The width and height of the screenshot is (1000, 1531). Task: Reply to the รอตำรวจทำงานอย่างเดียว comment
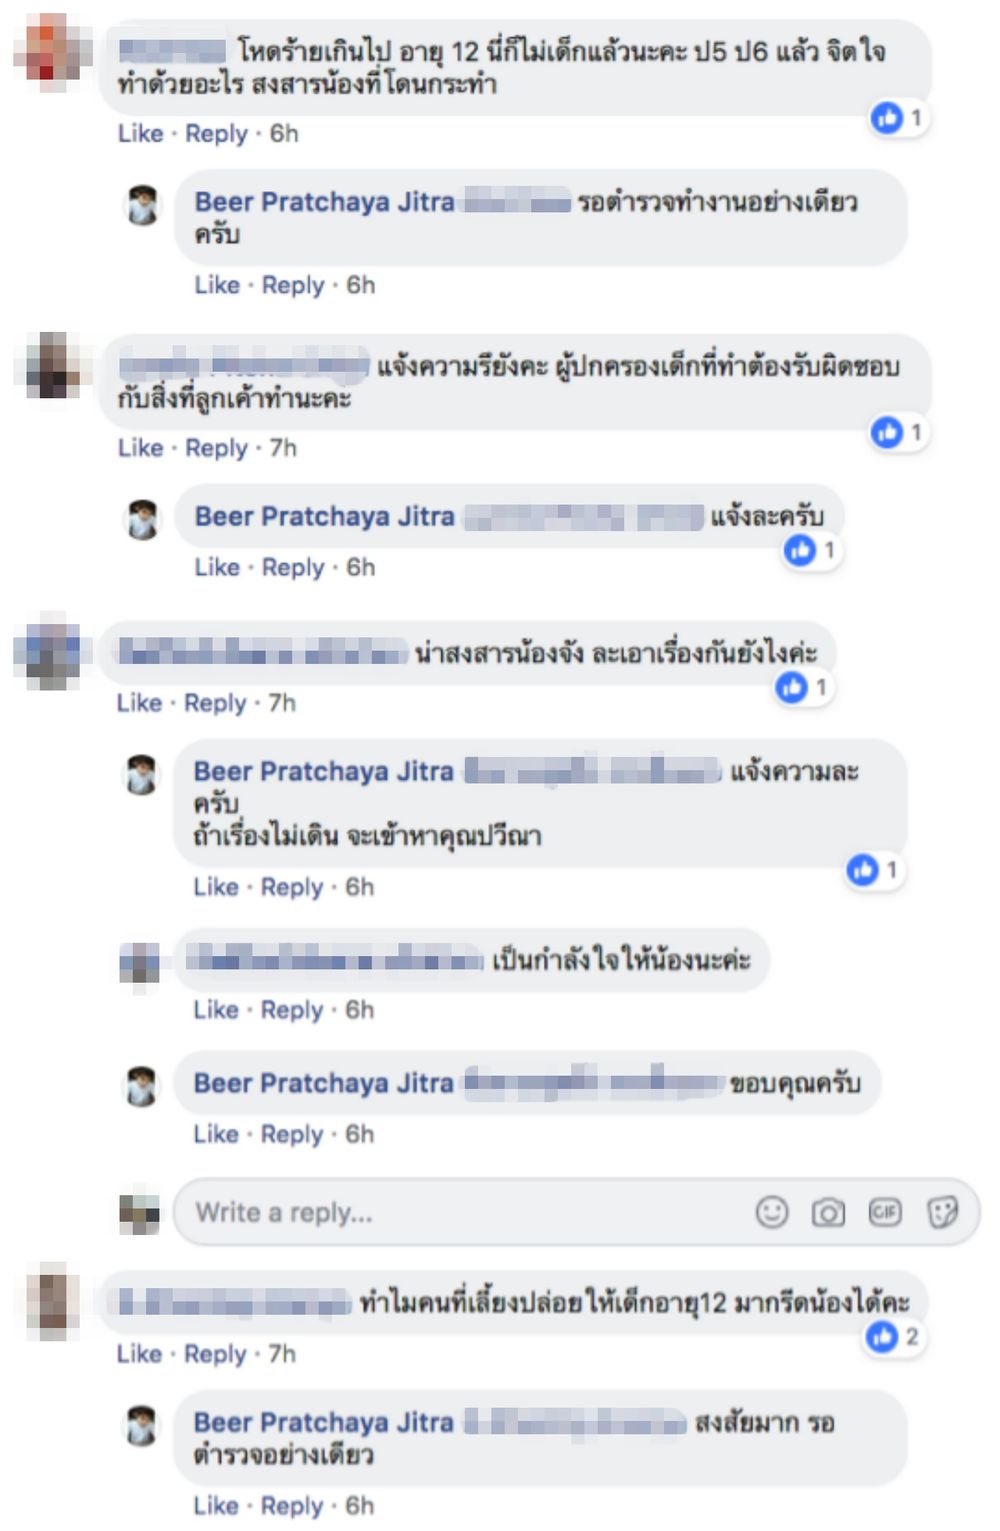293,285
